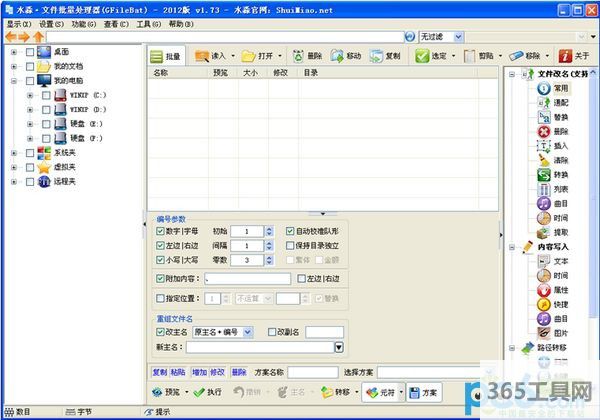
Task: Click the 复制 (Copy) toolbar icon
Action: click(385, 56)
